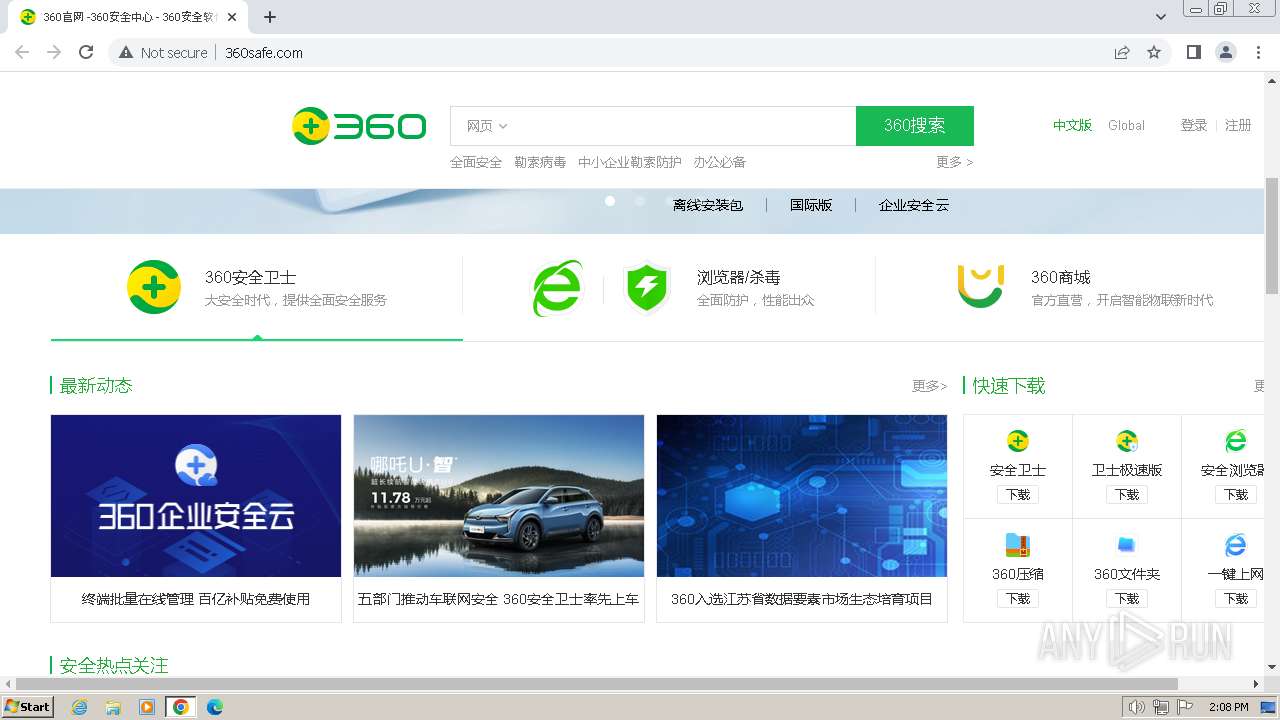Click 一键上网 browser icon
The width and height of the screenshot is (1280, 720).
coord(1236,545)
